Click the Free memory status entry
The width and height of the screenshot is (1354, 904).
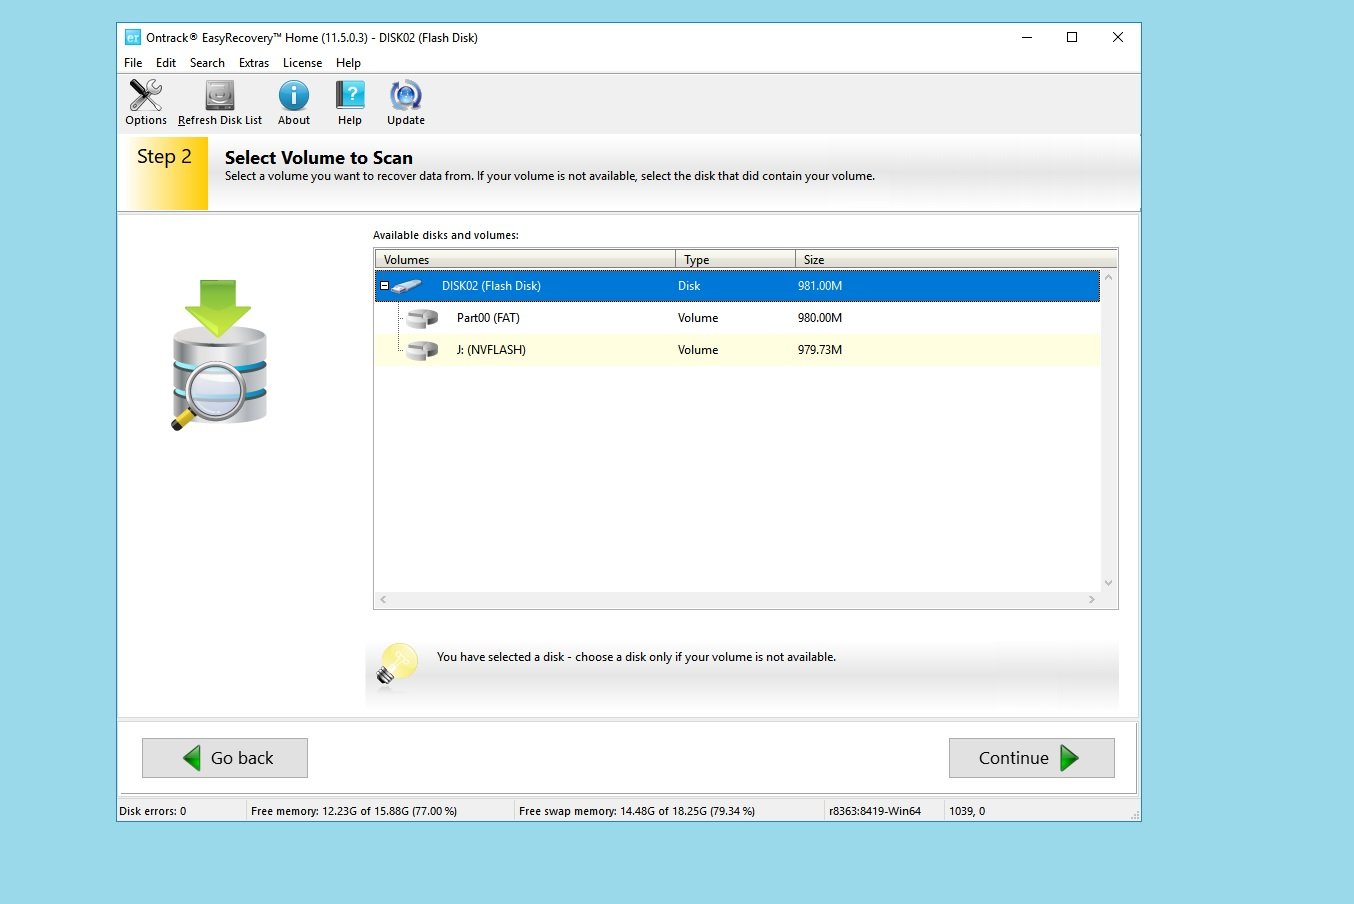point(354,811)
